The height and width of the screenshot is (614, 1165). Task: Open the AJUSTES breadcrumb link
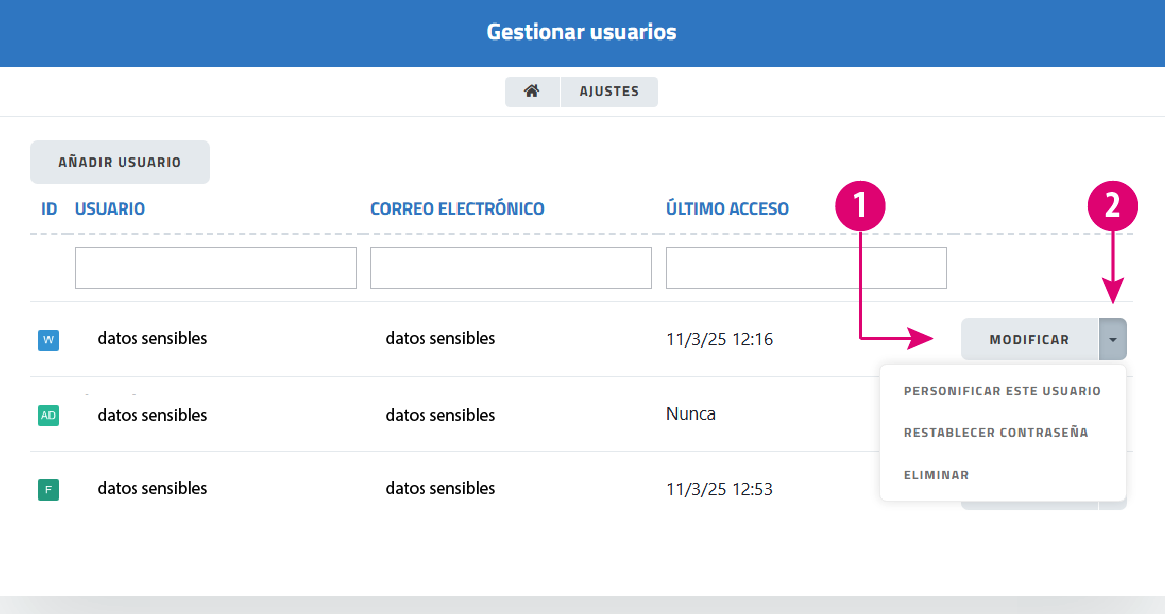coord(609,92)
